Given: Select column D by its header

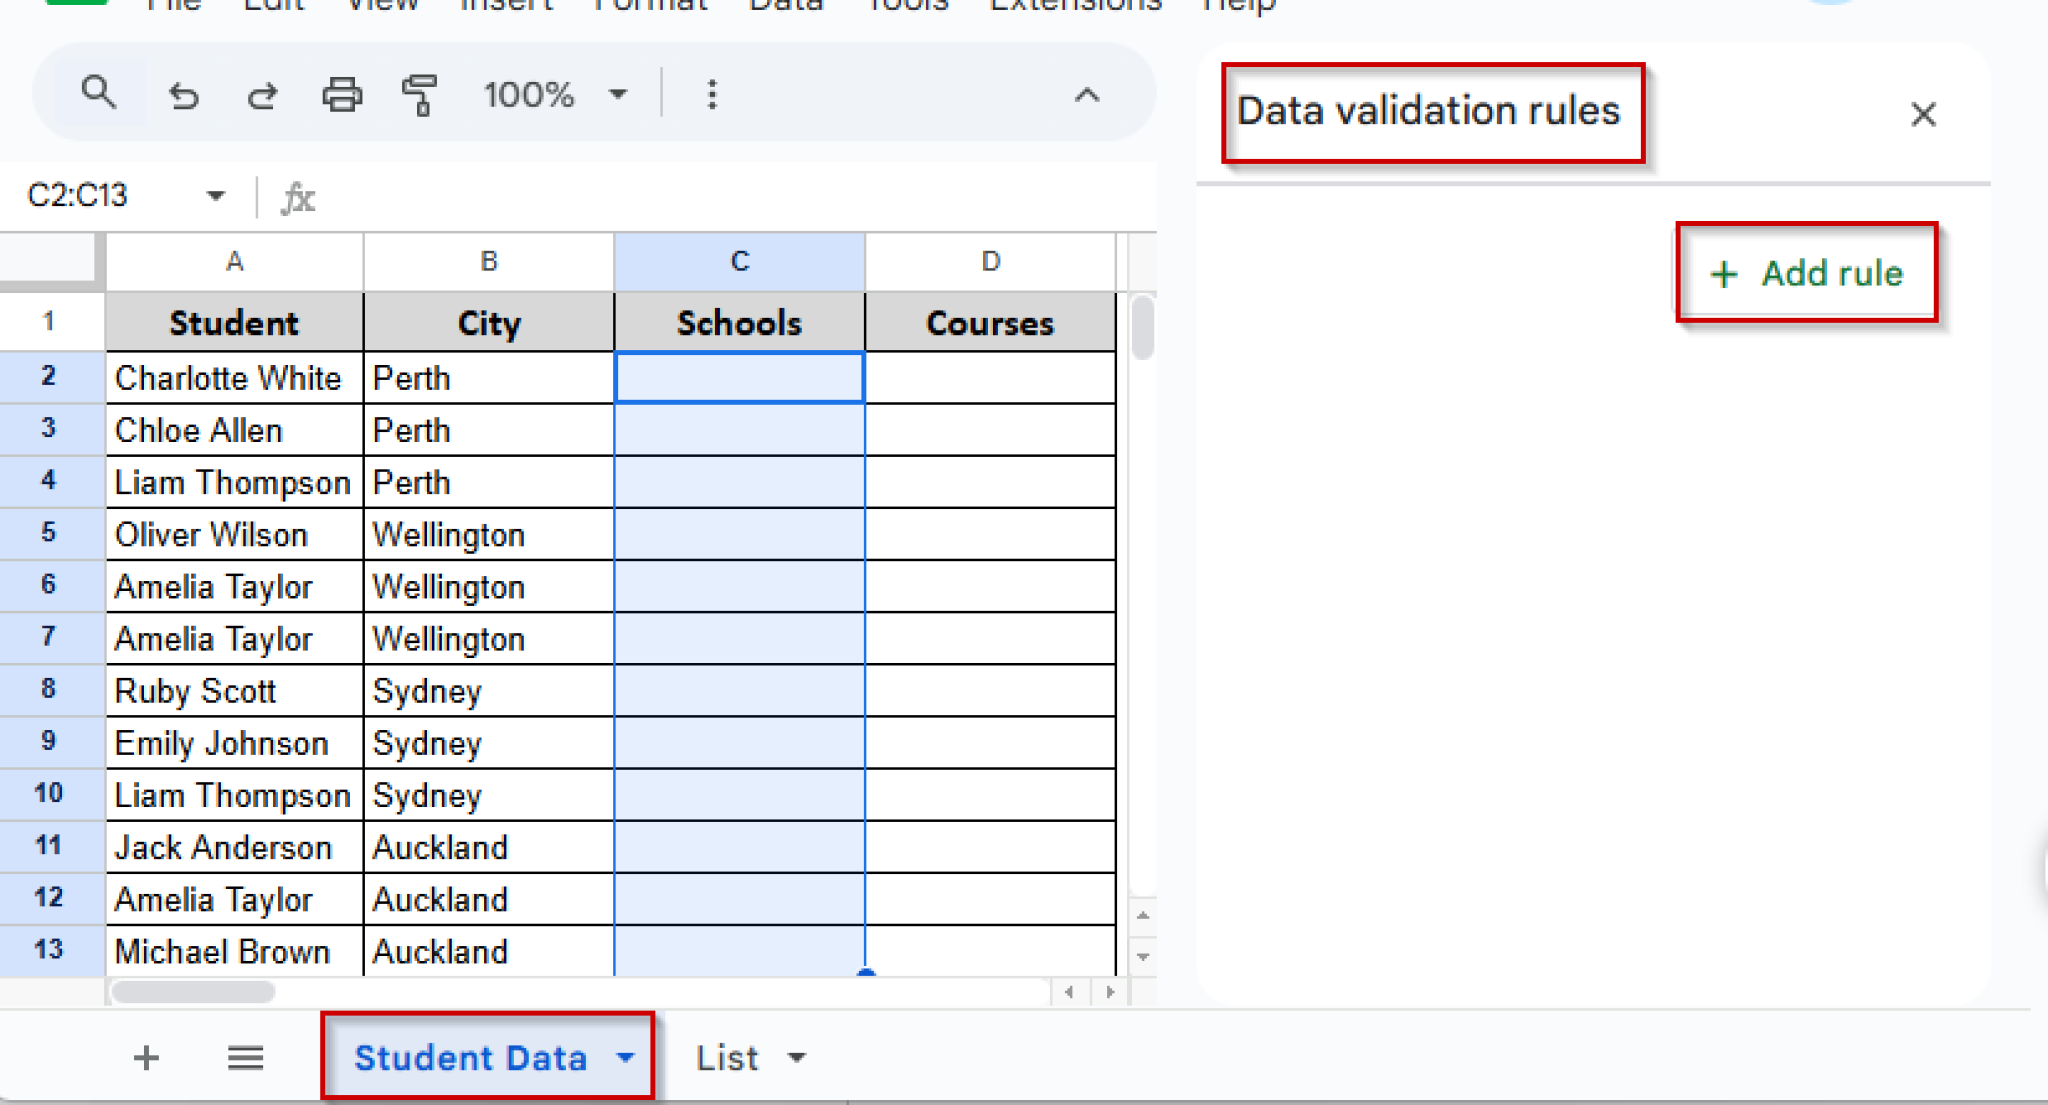Looking at the screenshot, I should (x=989, y=261).
